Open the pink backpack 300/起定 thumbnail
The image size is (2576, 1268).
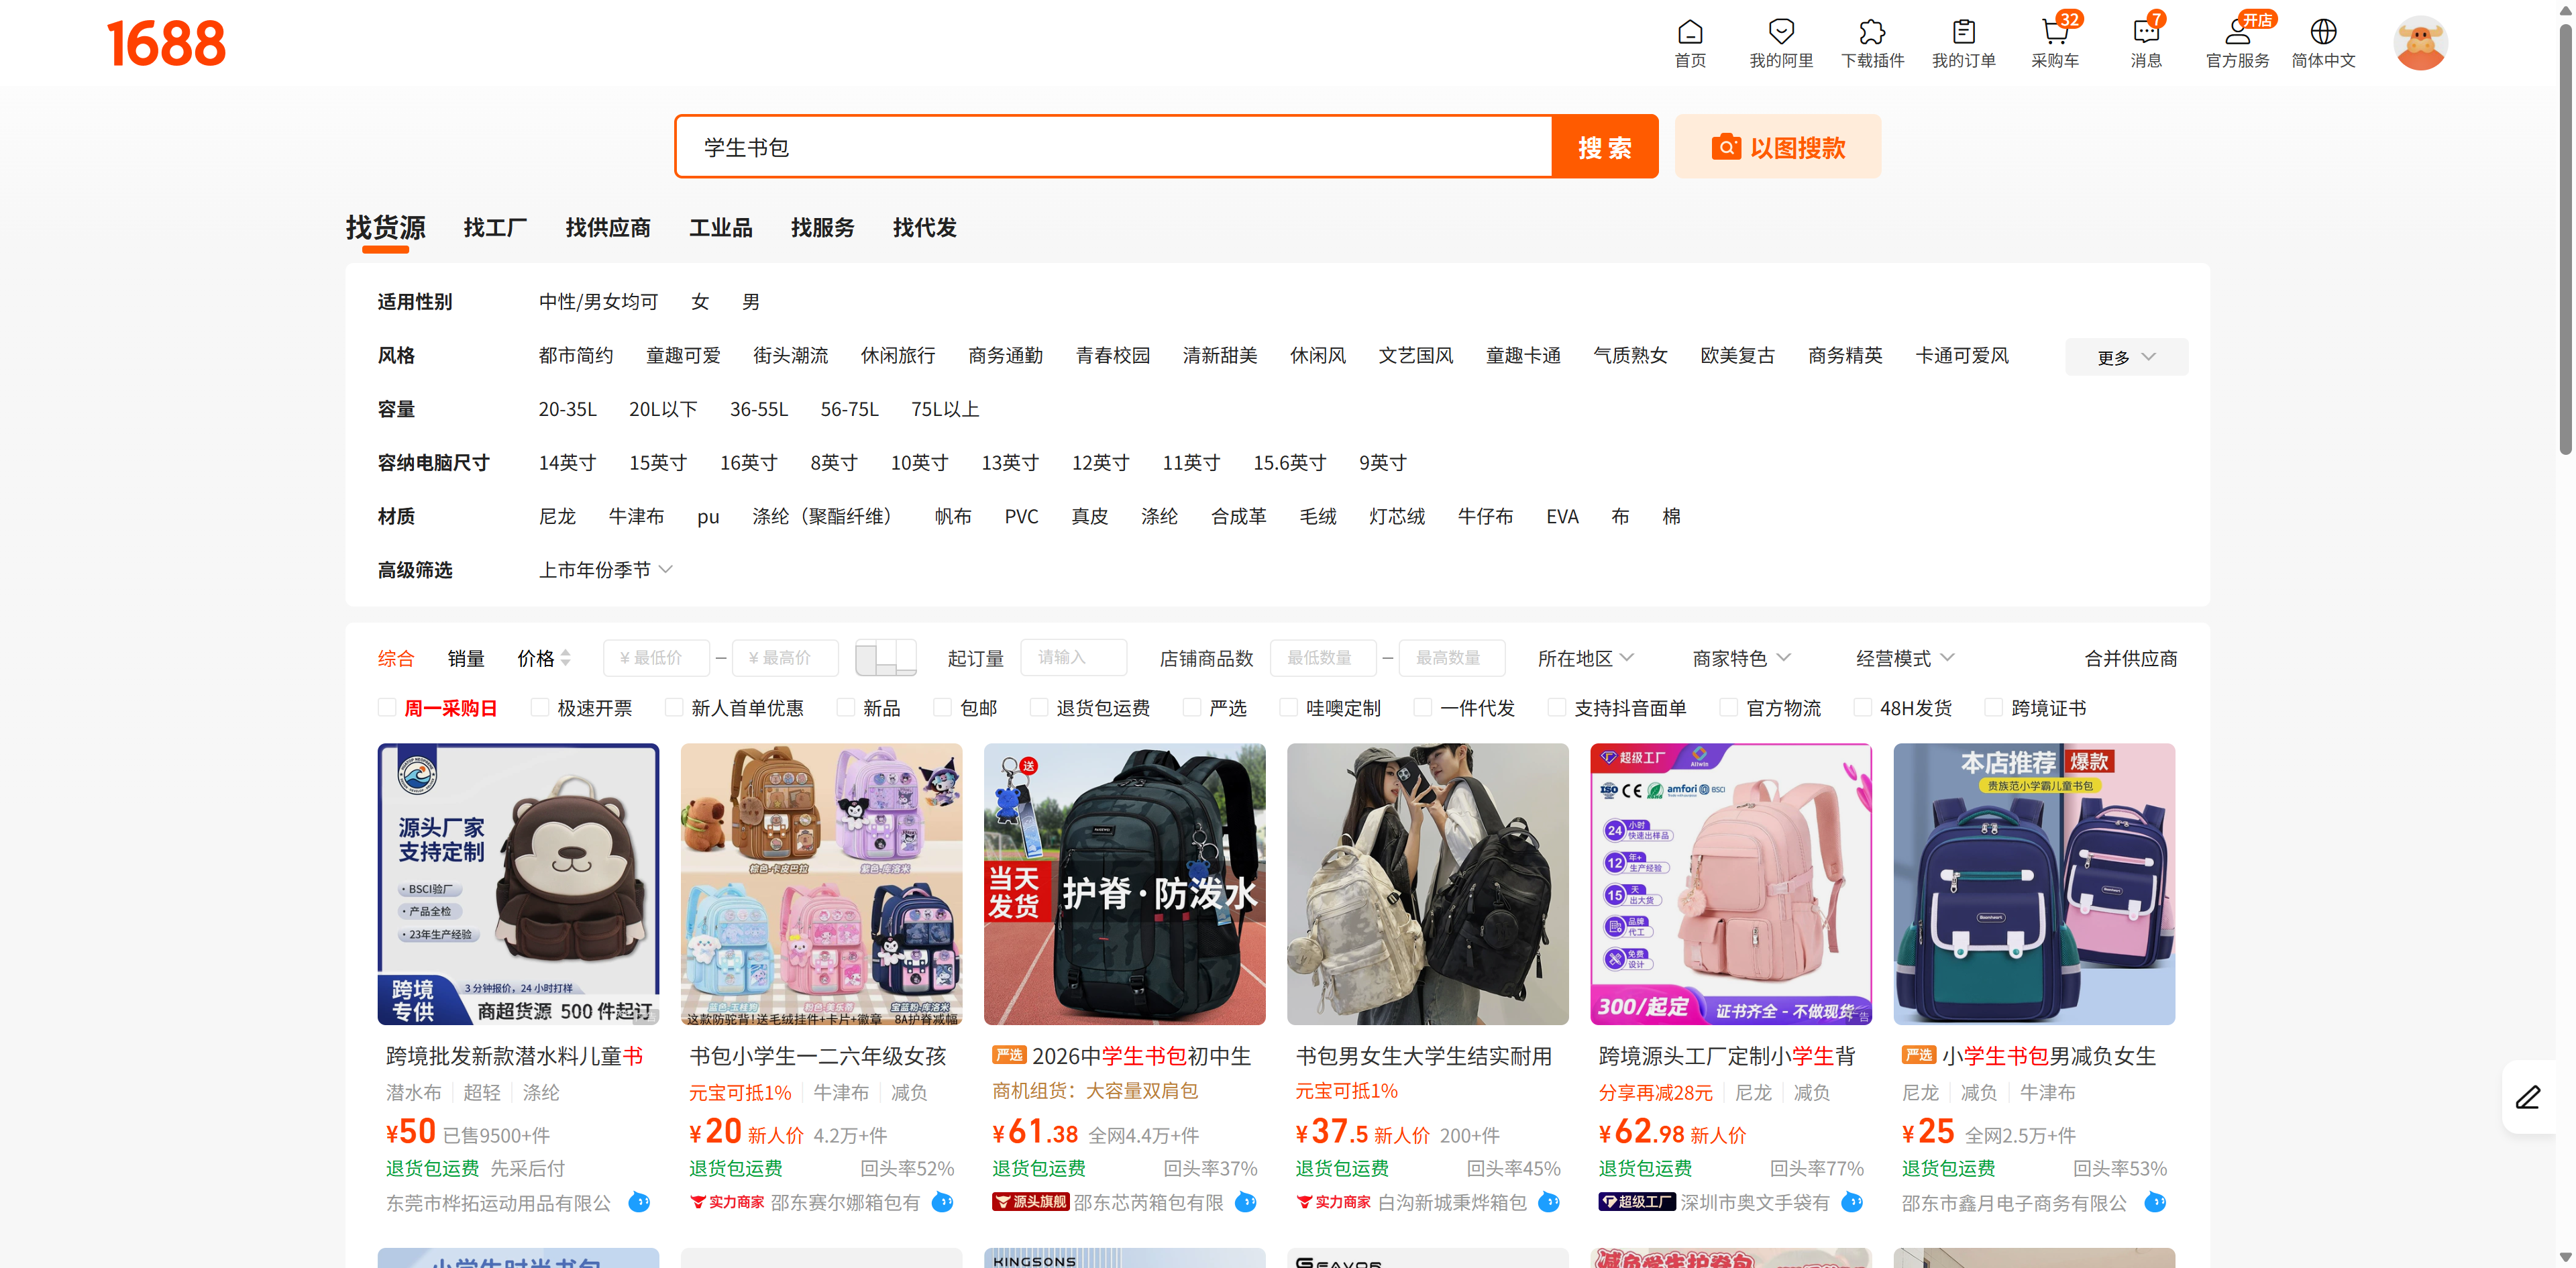coord(1731,884)
